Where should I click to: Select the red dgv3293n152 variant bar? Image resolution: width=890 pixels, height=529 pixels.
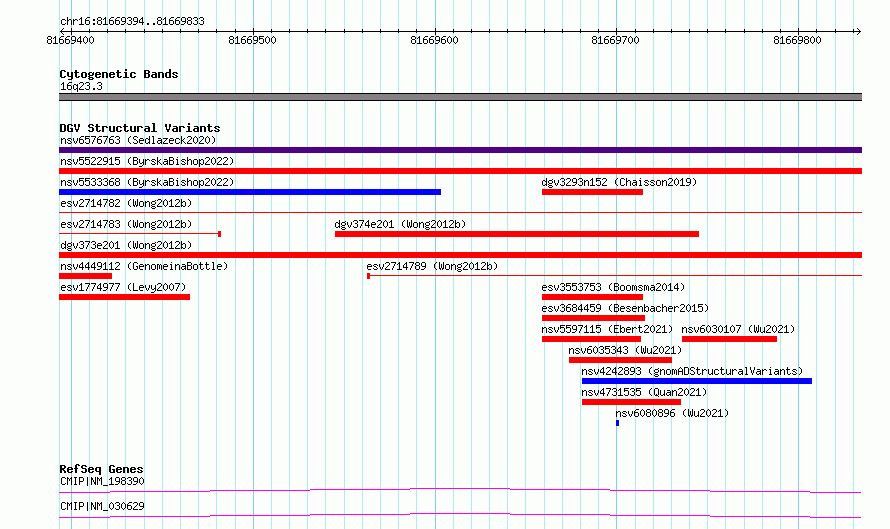pyautogui.click(x=592, y=192)
